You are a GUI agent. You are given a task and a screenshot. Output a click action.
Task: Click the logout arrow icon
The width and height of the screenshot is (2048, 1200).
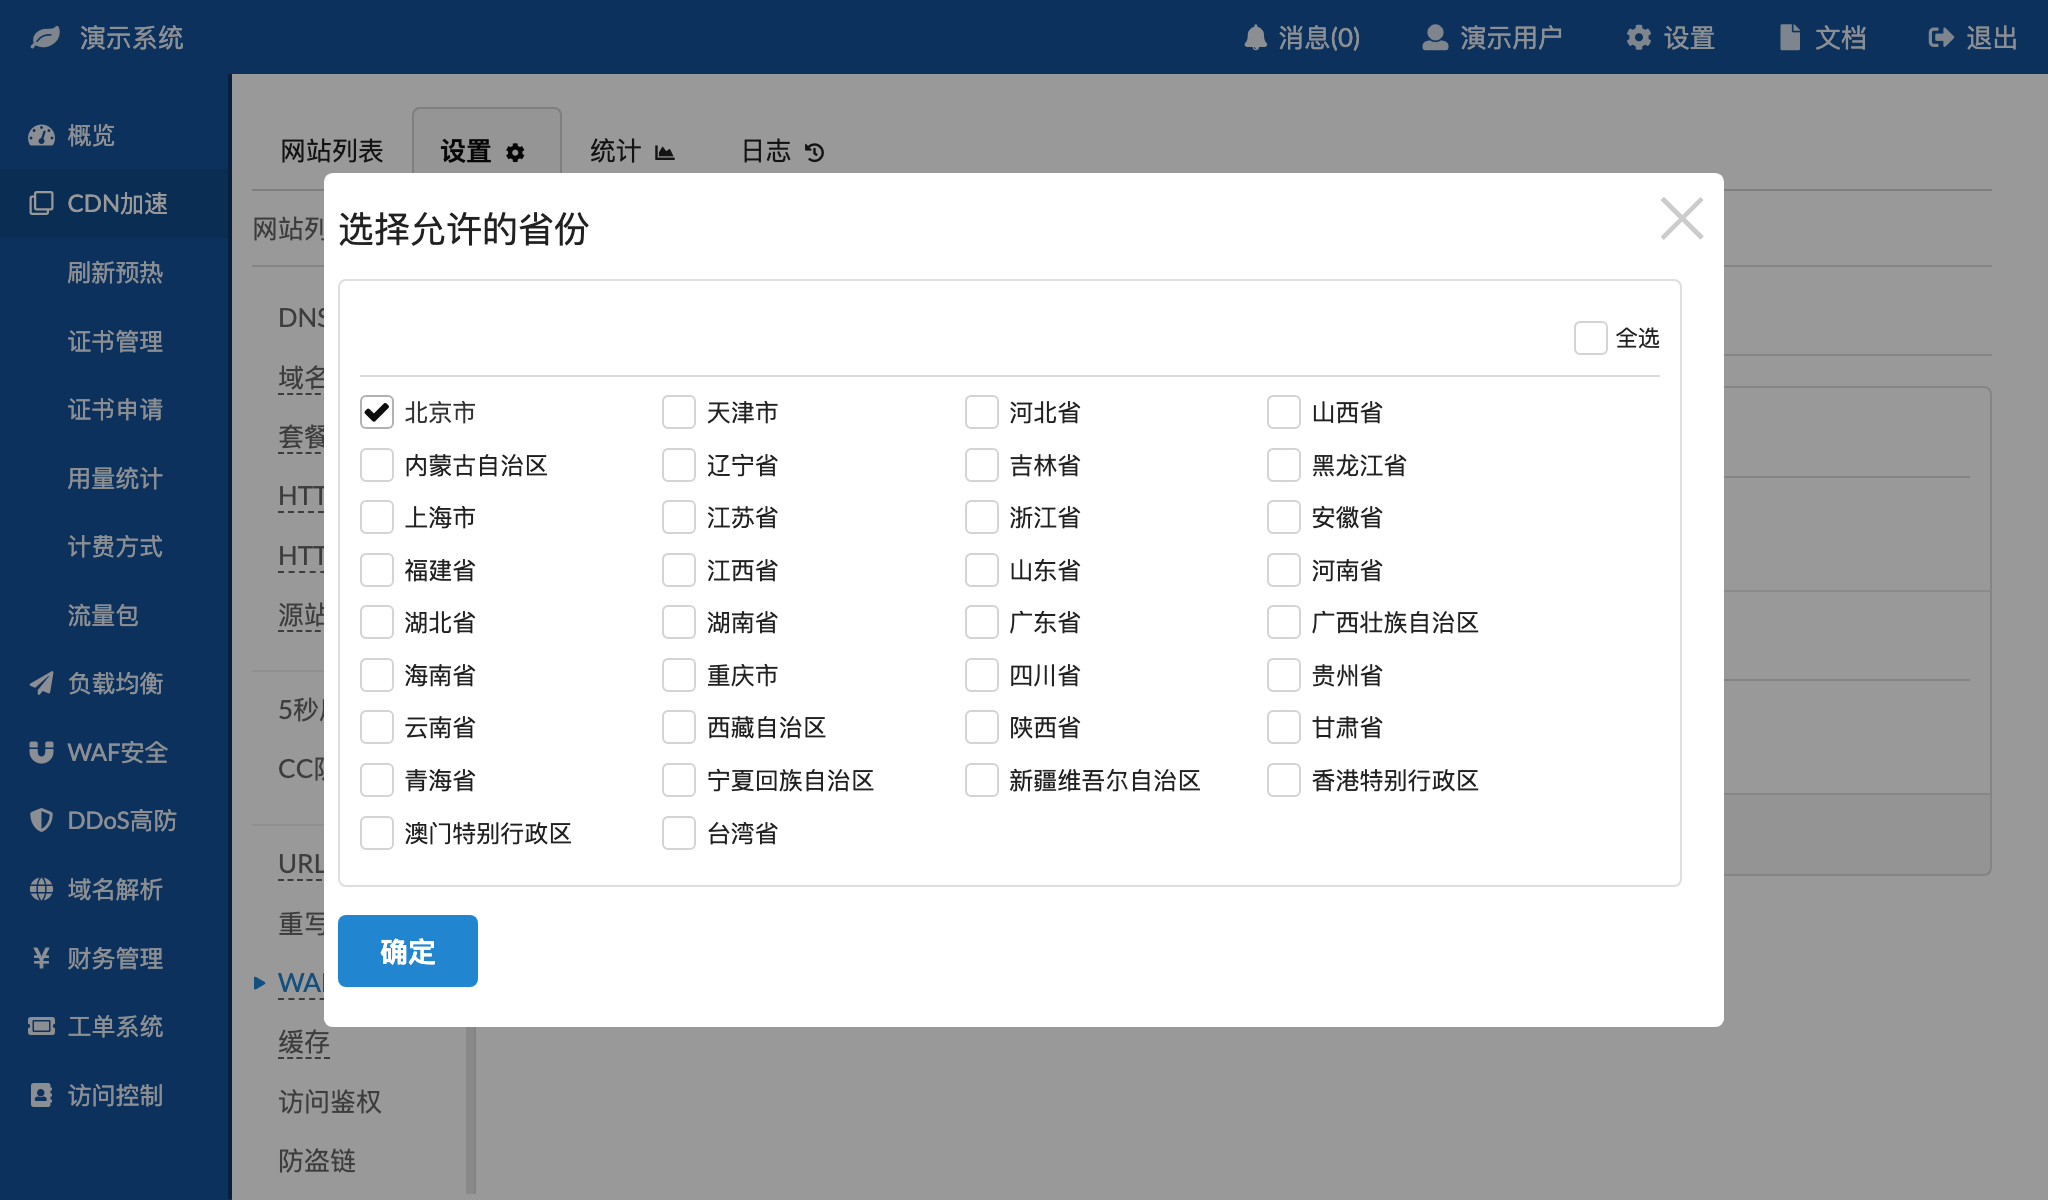point(1940,38)
